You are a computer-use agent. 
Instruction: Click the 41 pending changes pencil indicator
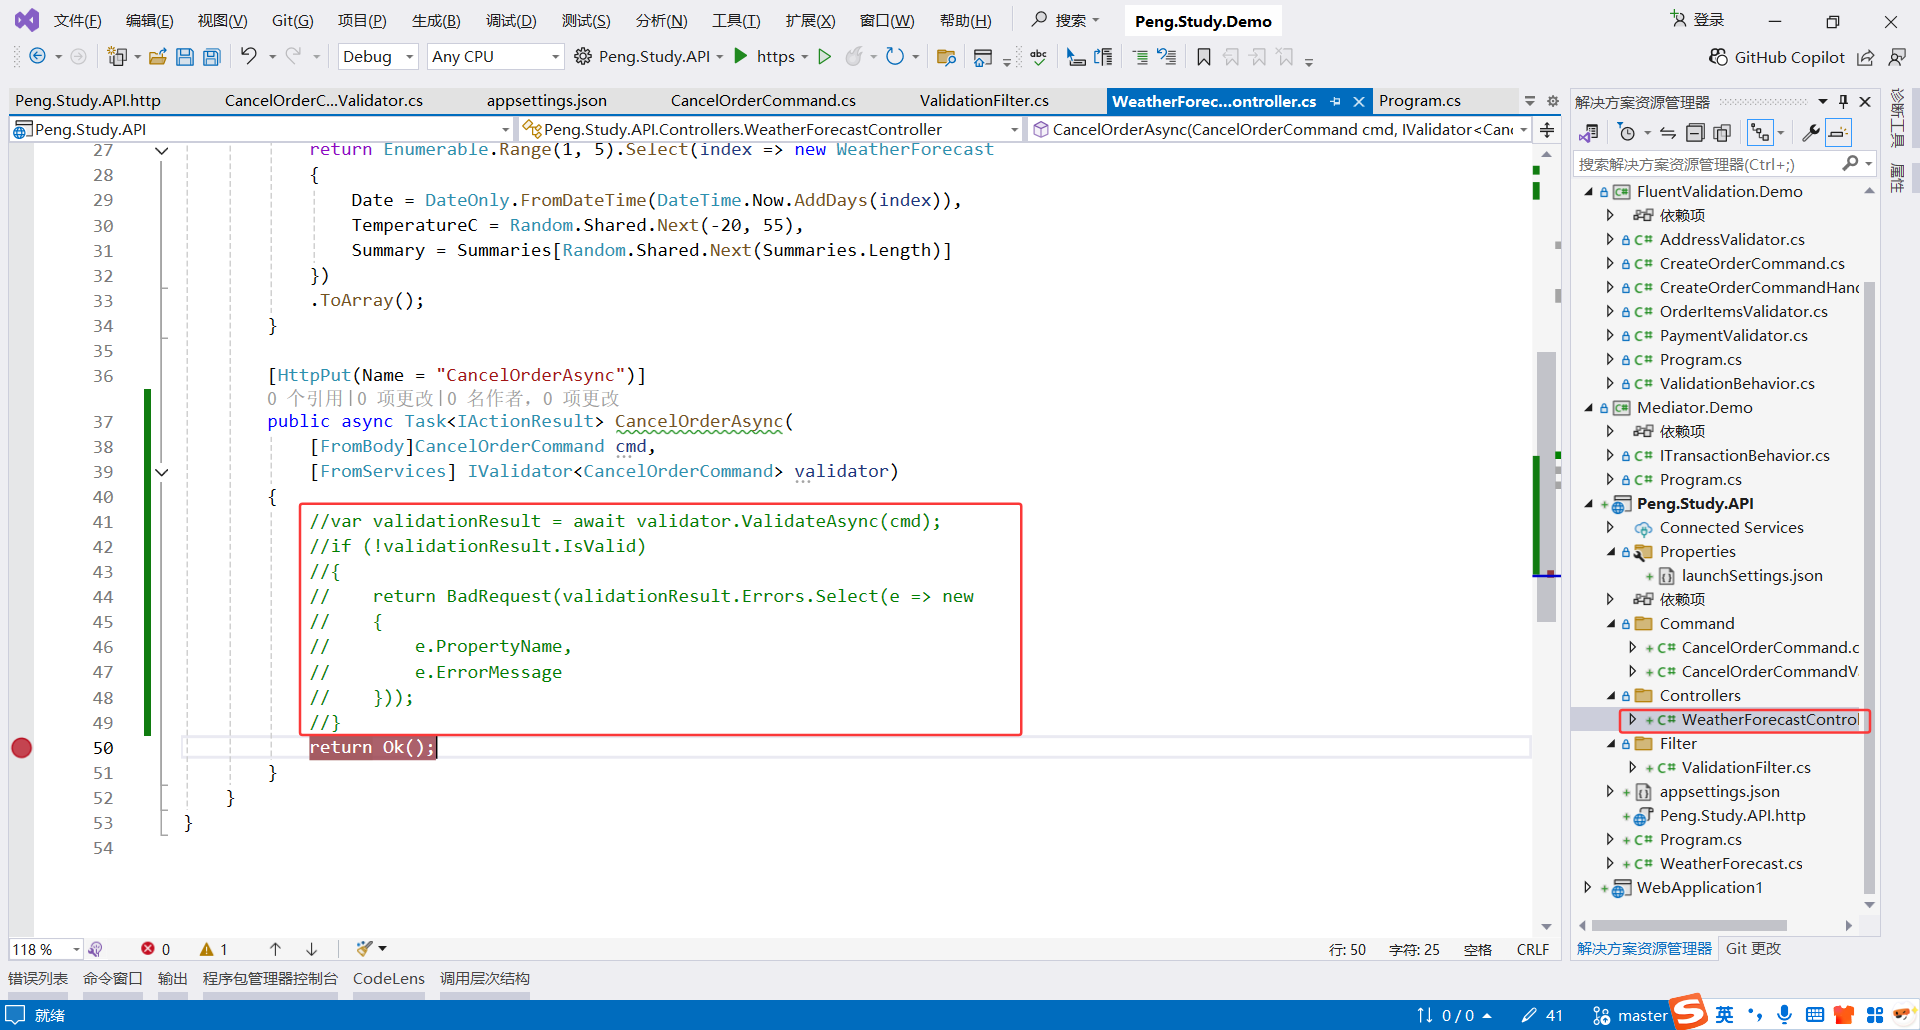tap(1542, 1015)
